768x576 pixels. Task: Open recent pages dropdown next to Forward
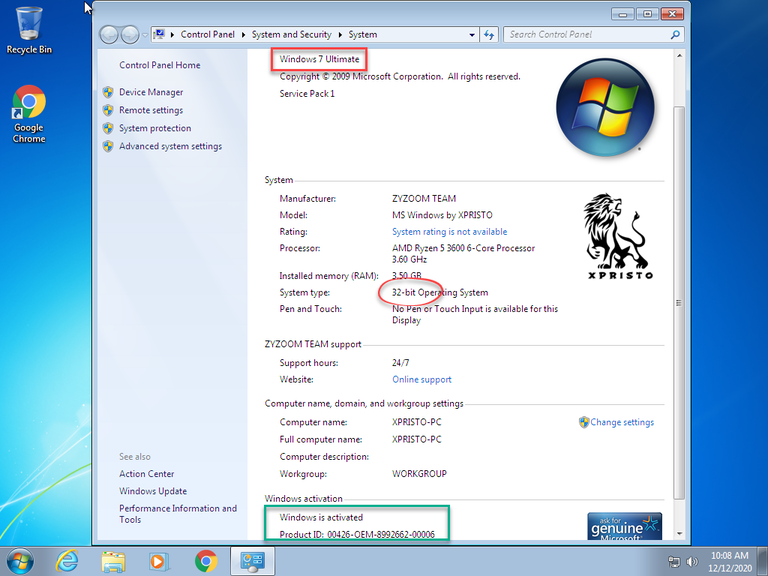[145, 35]
